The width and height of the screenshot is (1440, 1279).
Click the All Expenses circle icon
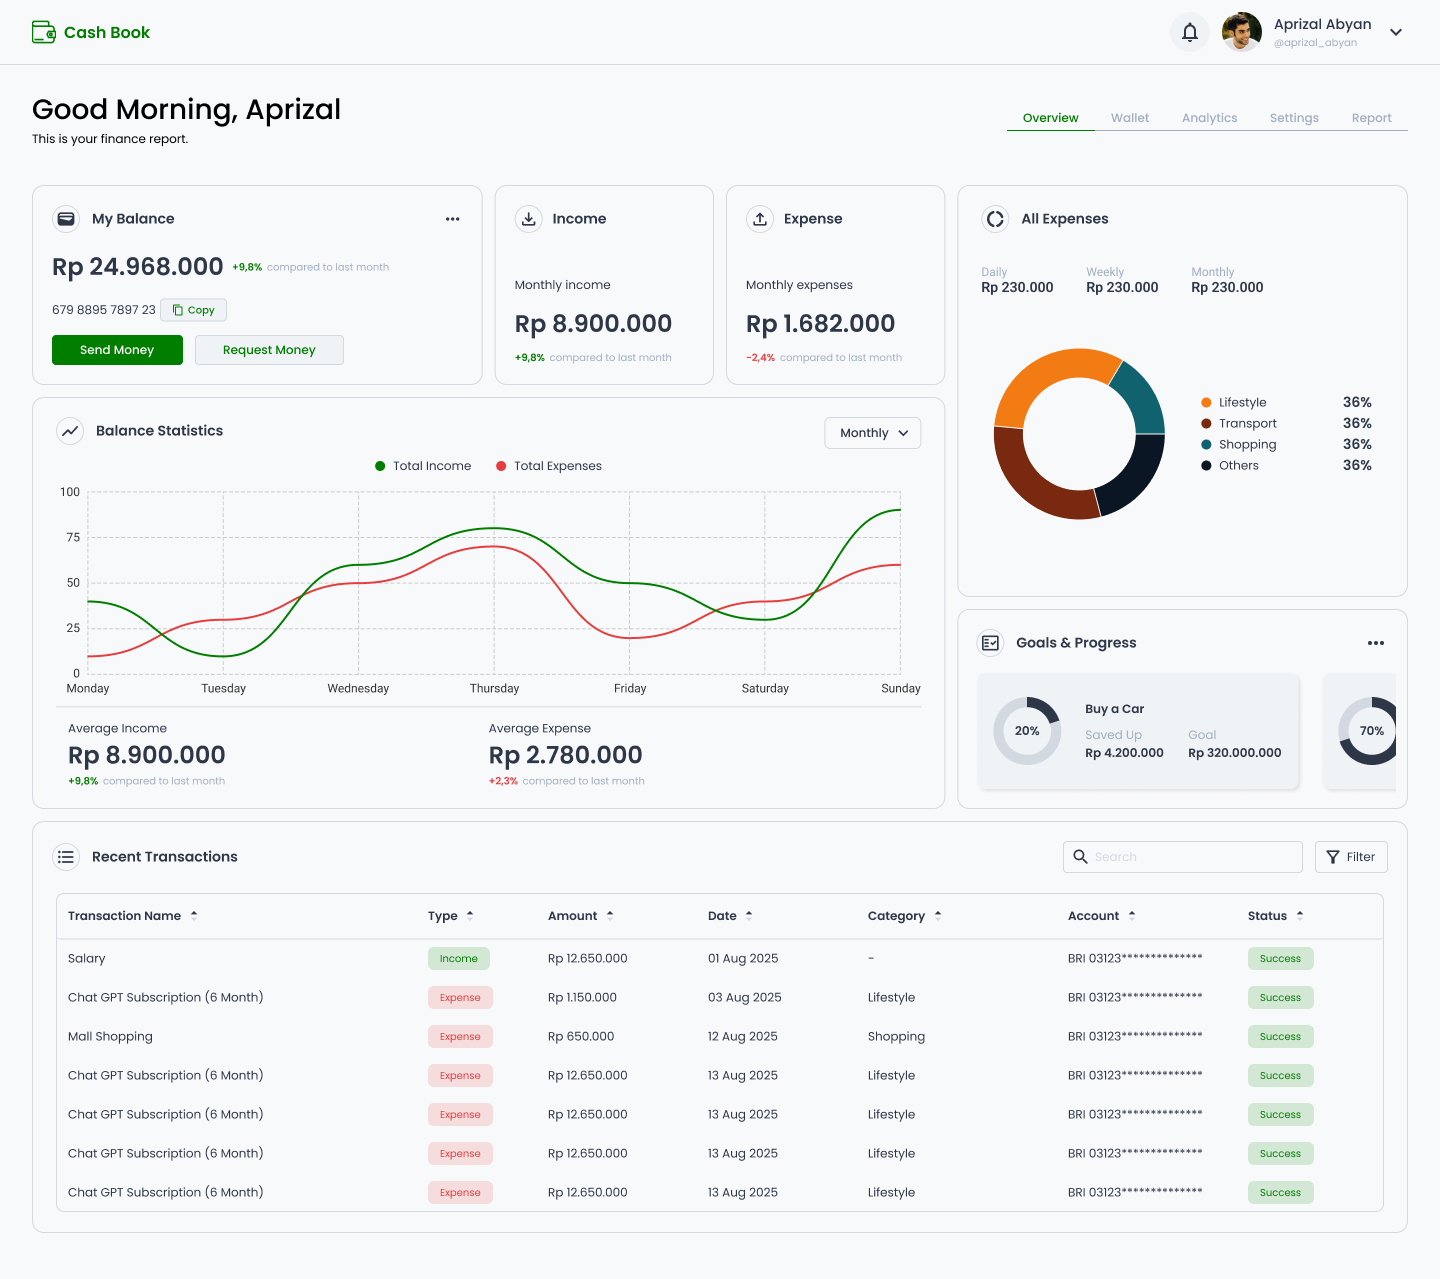(995, 219)
